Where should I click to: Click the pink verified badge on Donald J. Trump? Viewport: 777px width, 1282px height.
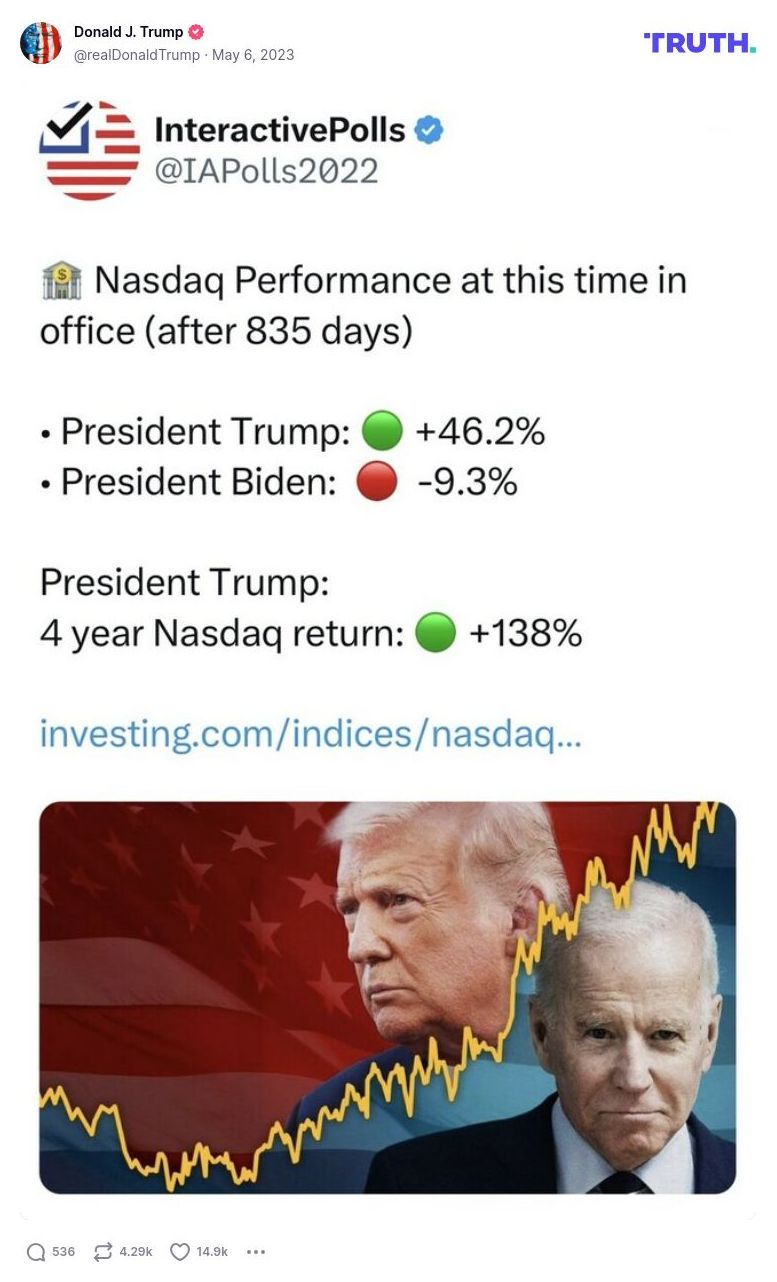(x=194, y=31)
